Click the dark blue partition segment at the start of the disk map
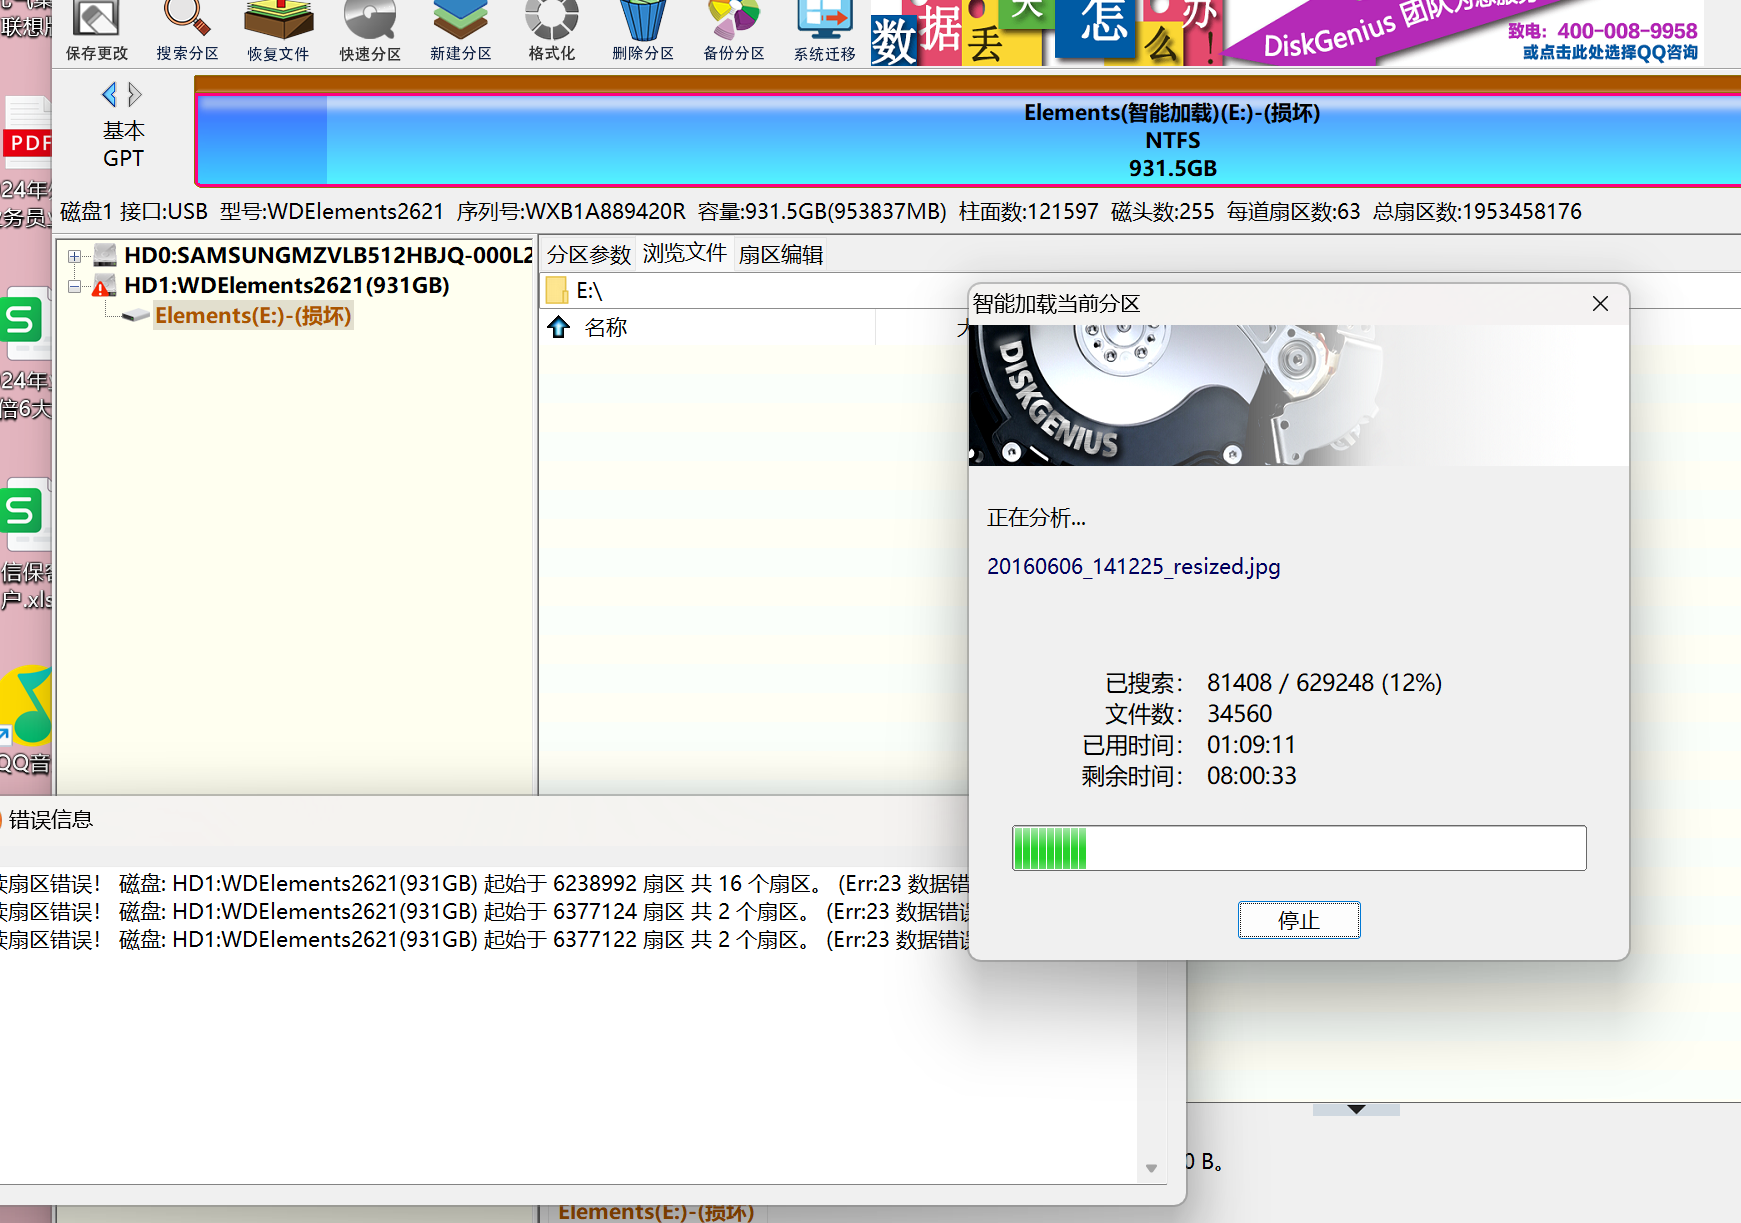The image size is (1741, 1223). pyautogui.click(x=263, y=140)
